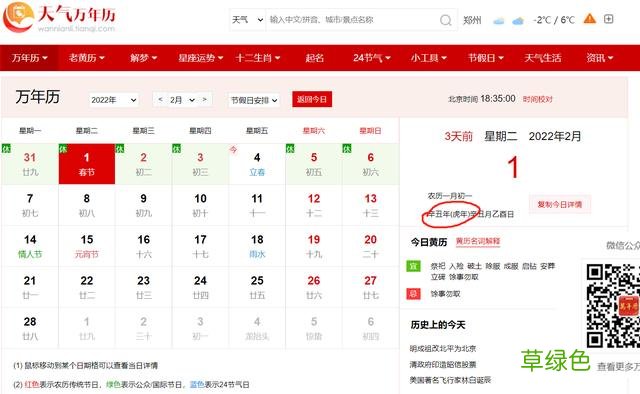Select February 28 廿八 date cell

click(30, 328)
